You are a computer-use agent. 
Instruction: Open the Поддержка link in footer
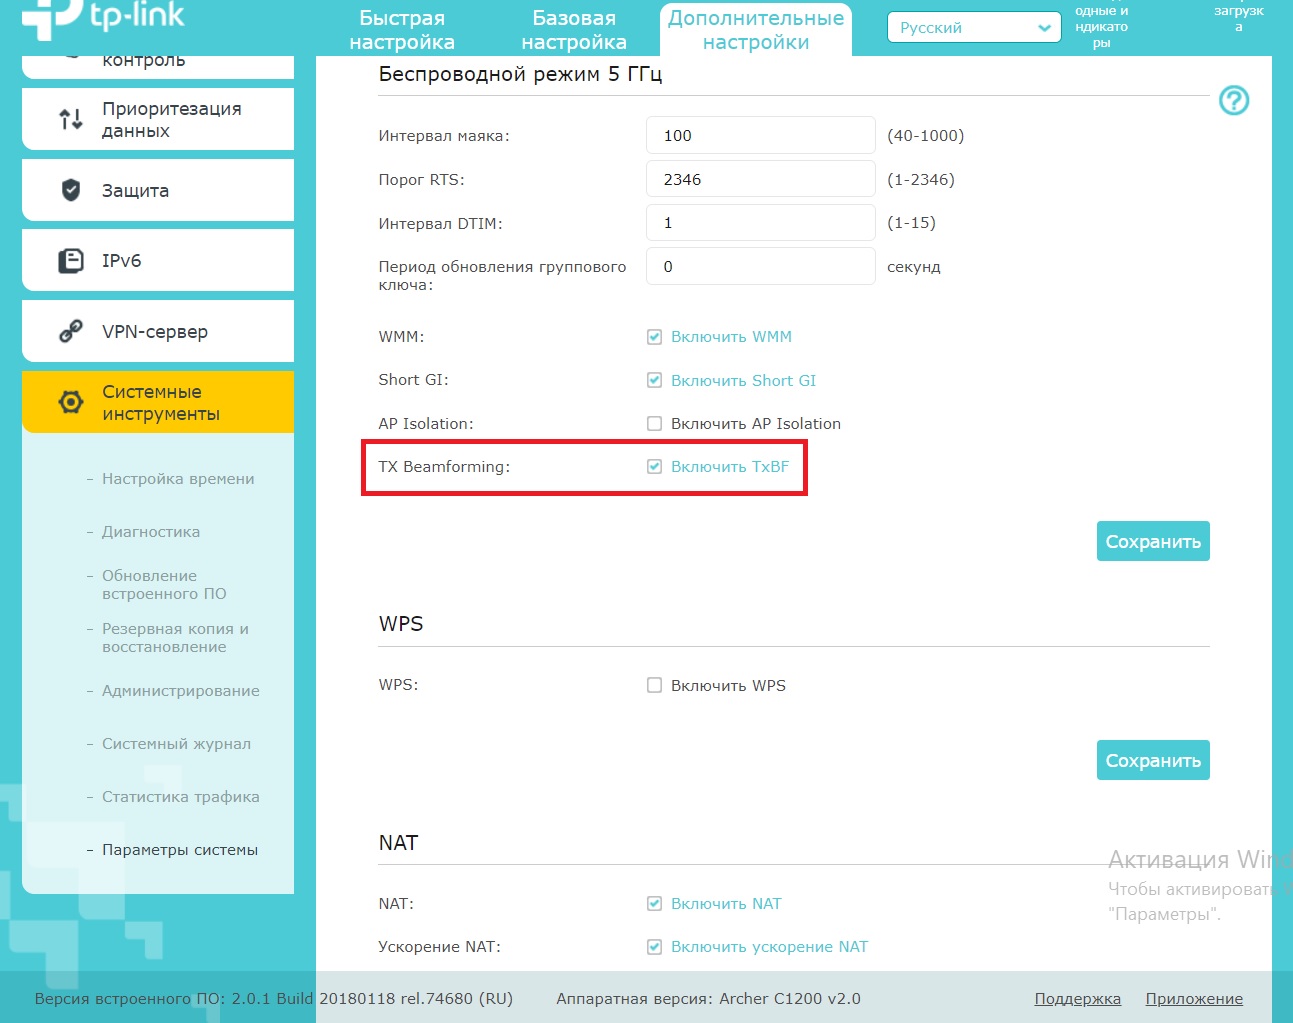coord(1077,999)
